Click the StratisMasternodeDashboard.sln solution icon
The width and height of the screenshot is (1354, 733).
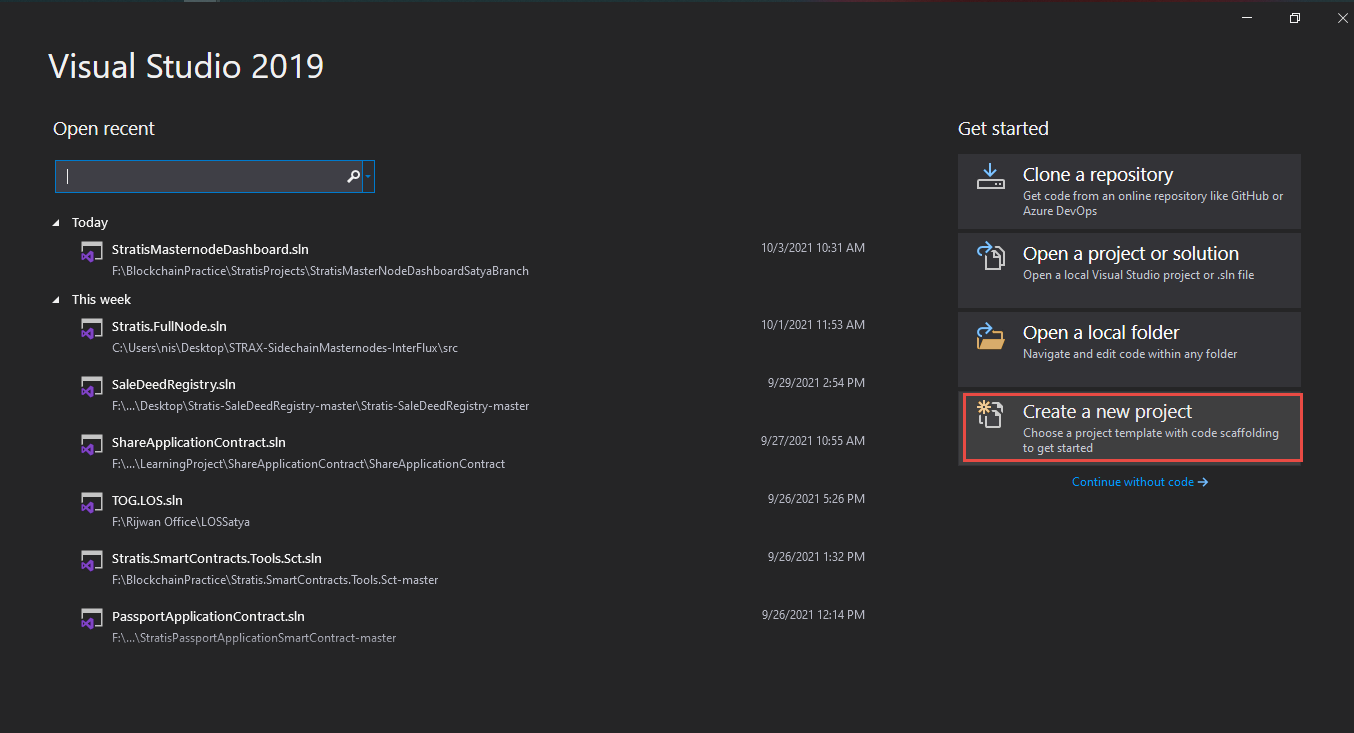[92, 252]
